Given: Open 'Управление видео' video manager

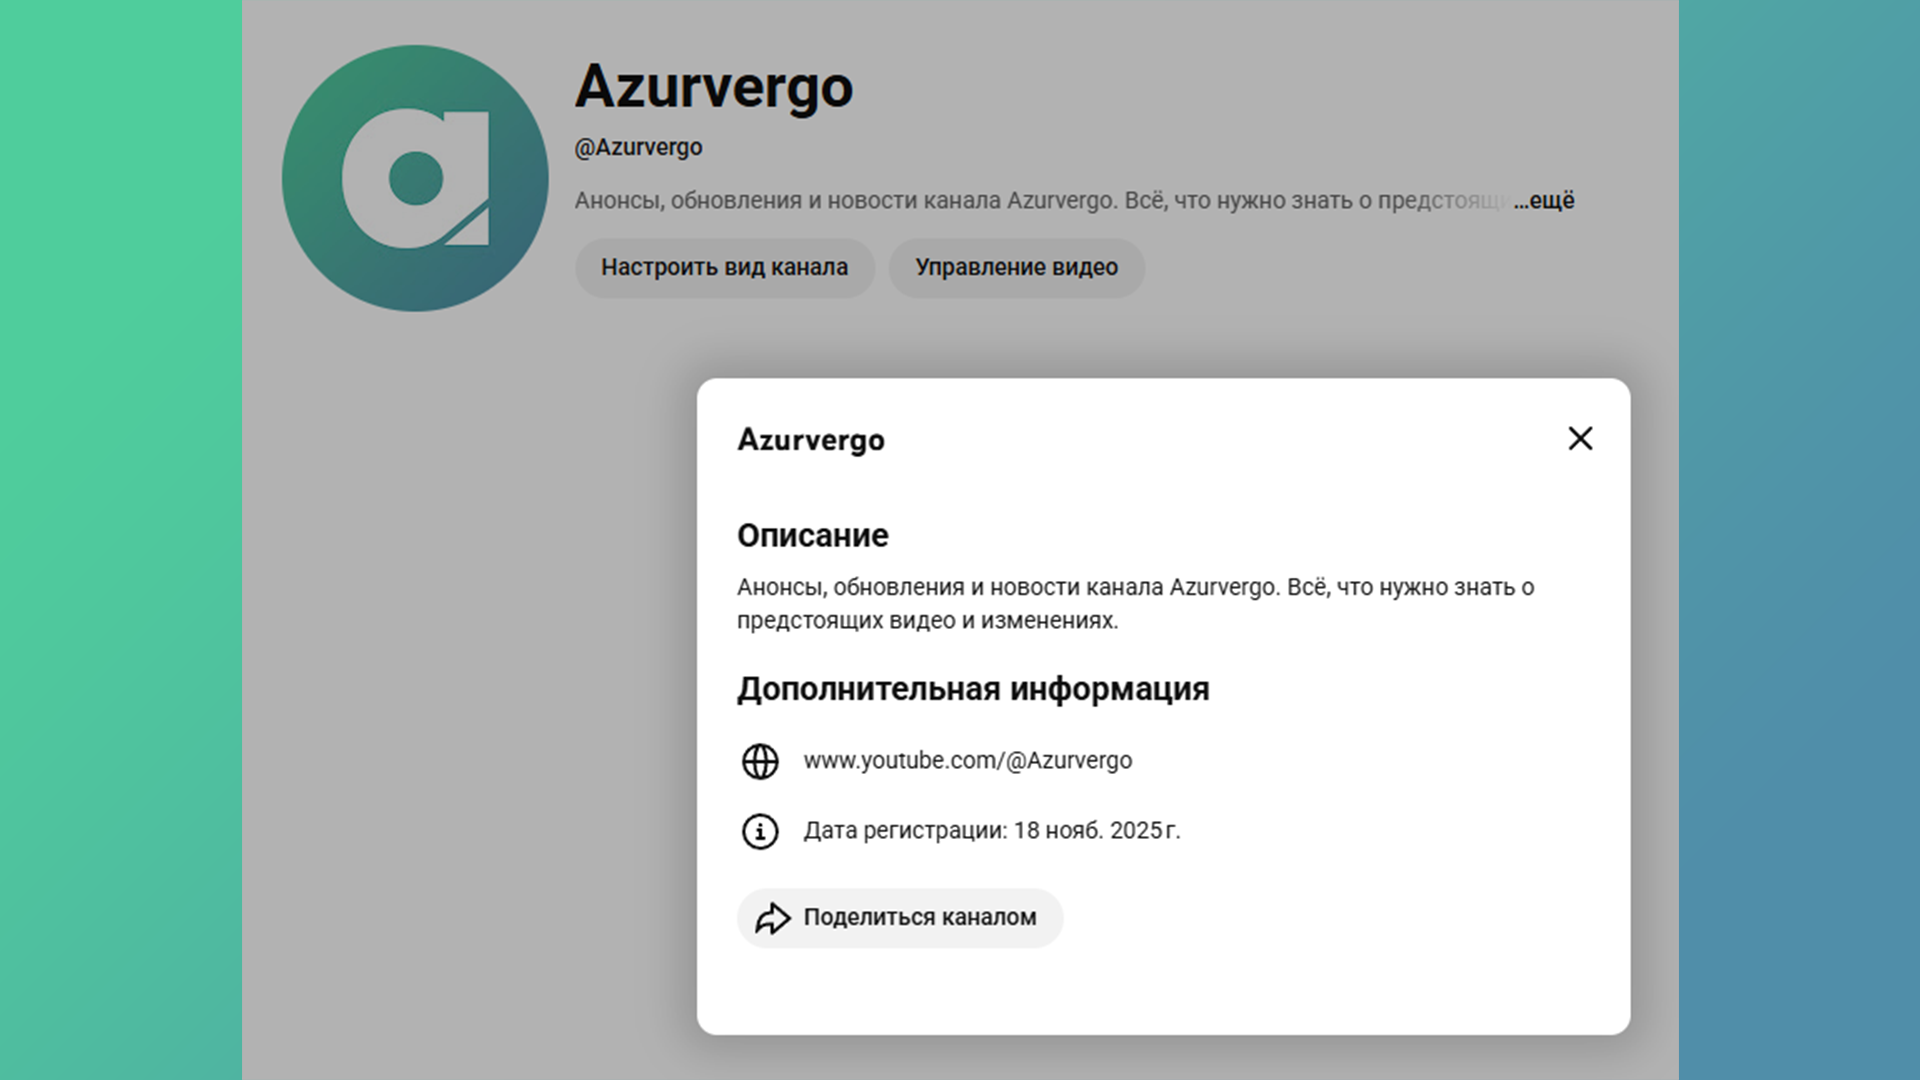Looking at the screenshot, I should tap(1016, 267).
